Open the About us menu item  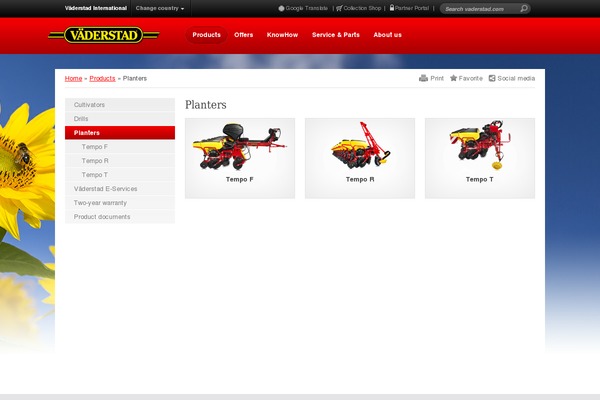[x=388, y=35]
